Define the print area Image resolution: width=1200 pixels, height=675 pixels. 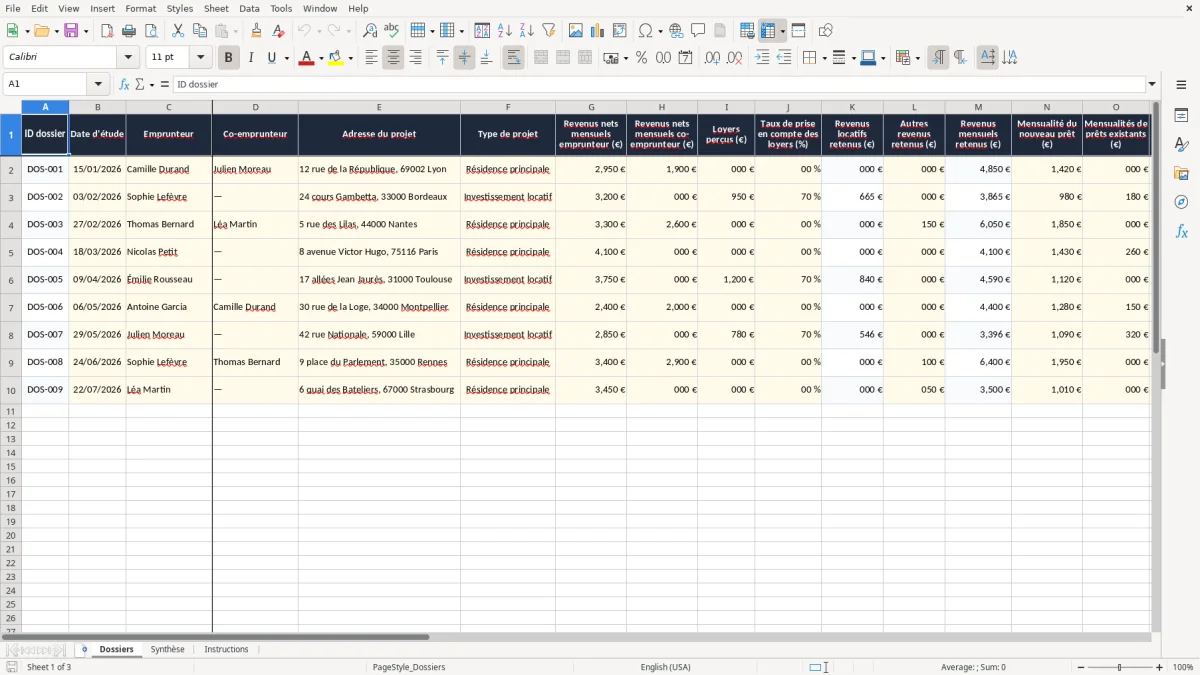[747, 31]
